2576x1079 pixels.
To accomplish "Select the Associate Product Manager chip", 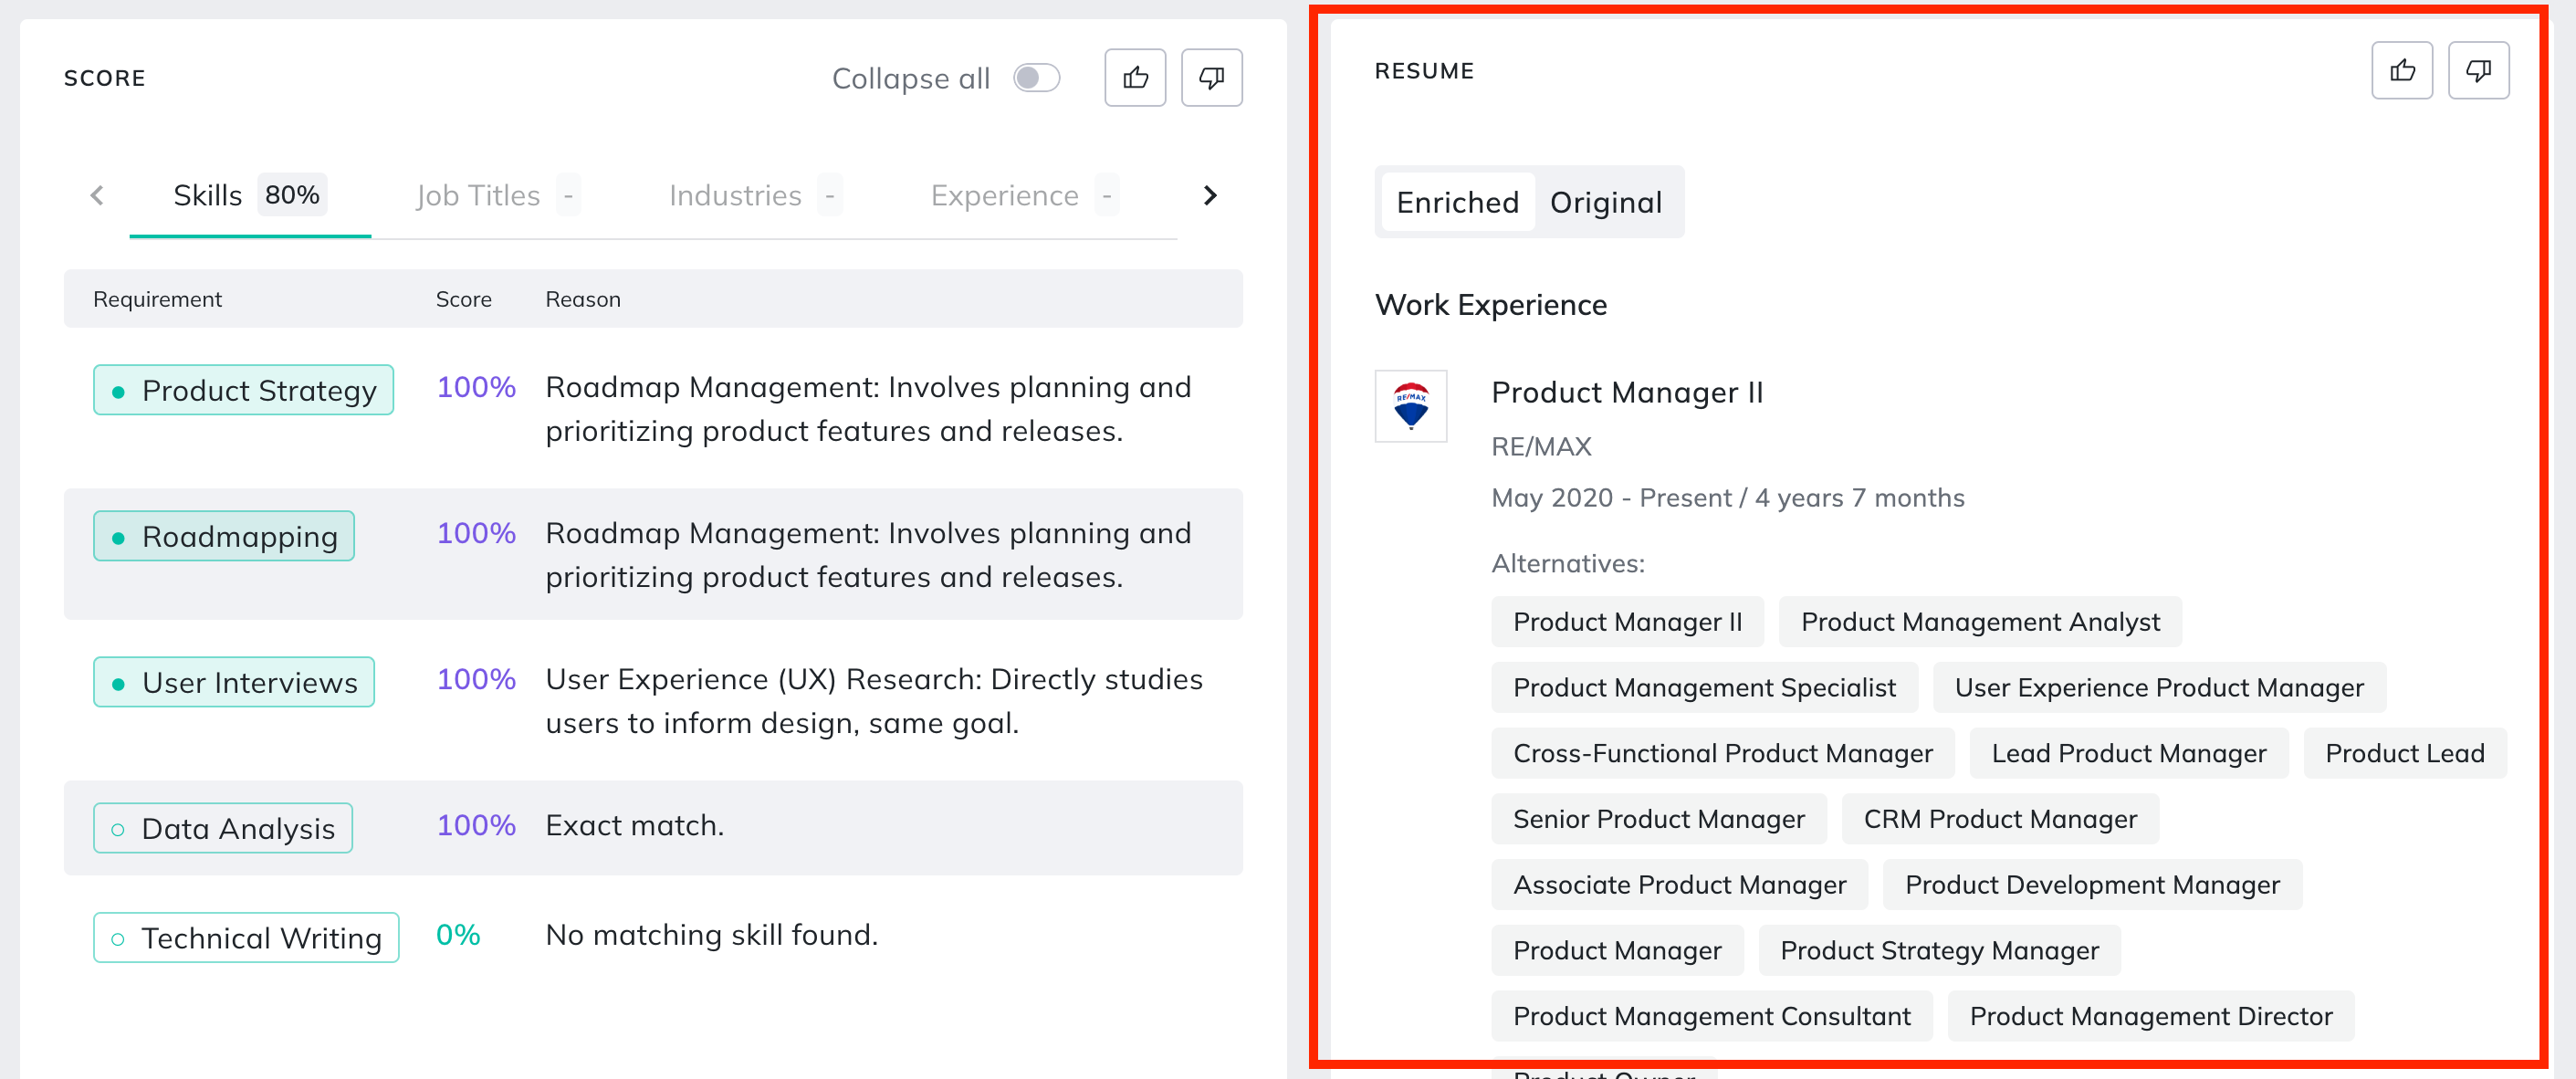I will [1679, 885].
